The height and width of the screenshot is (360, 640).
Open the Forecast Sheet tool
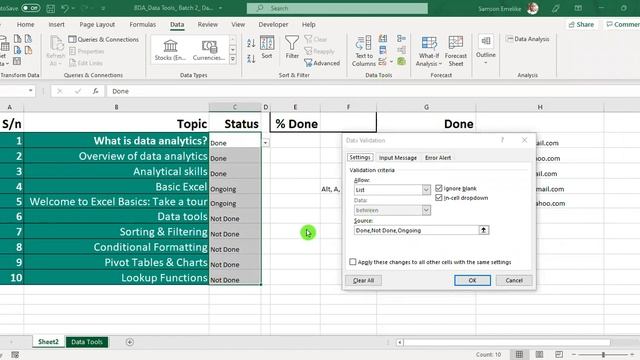click(456, 51)
